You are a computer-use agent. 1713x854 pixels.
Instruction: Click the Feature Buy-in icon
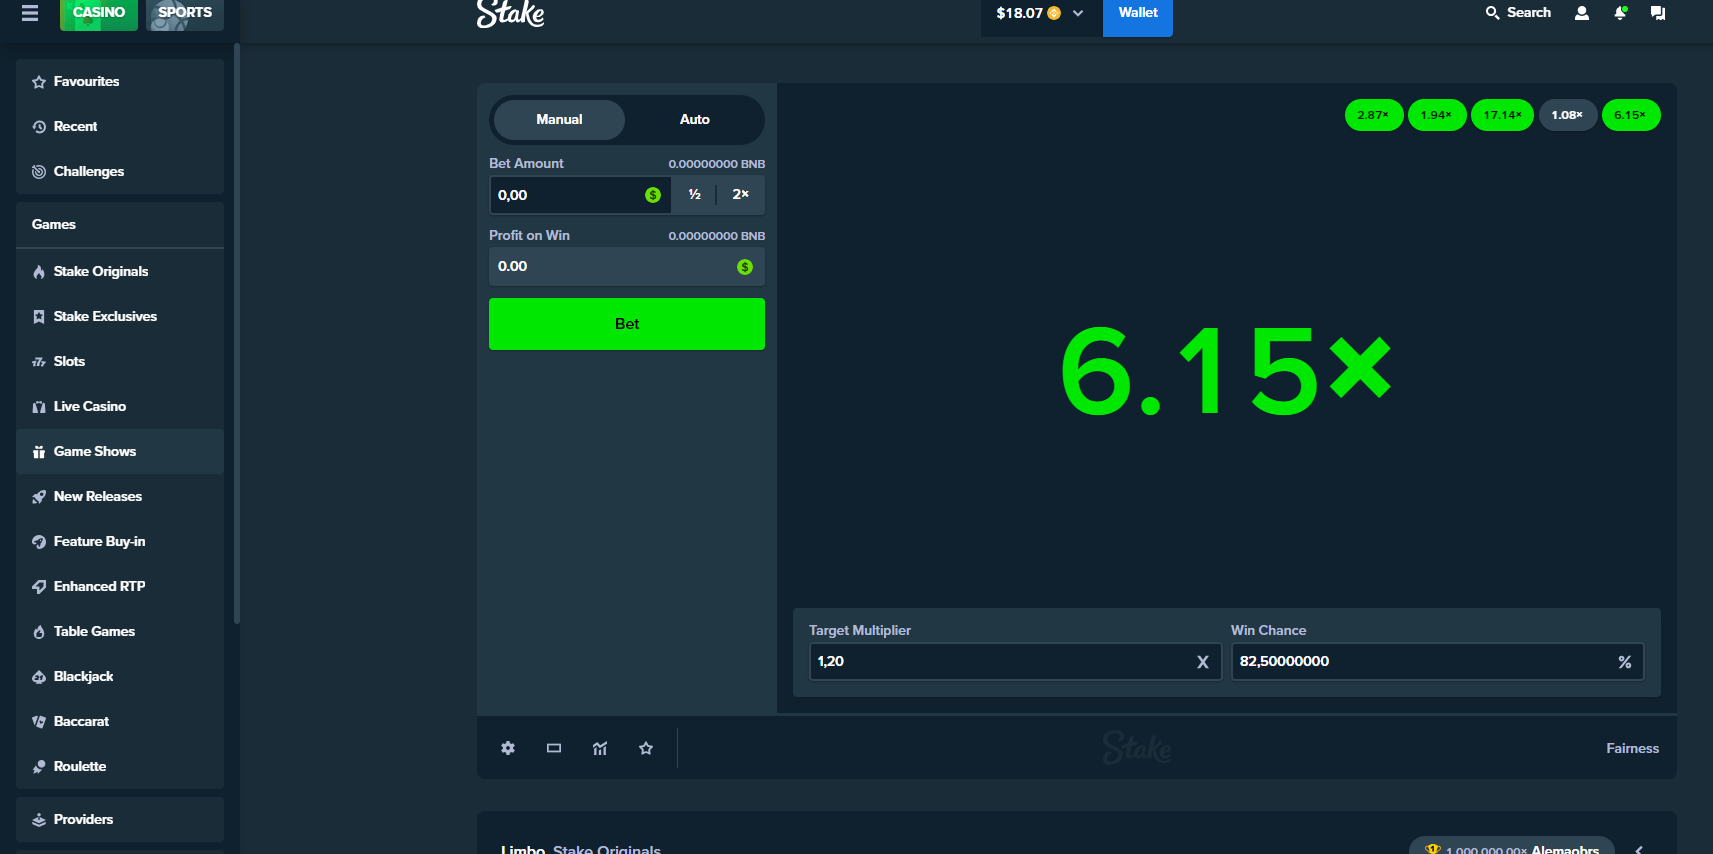click(39, 542)
